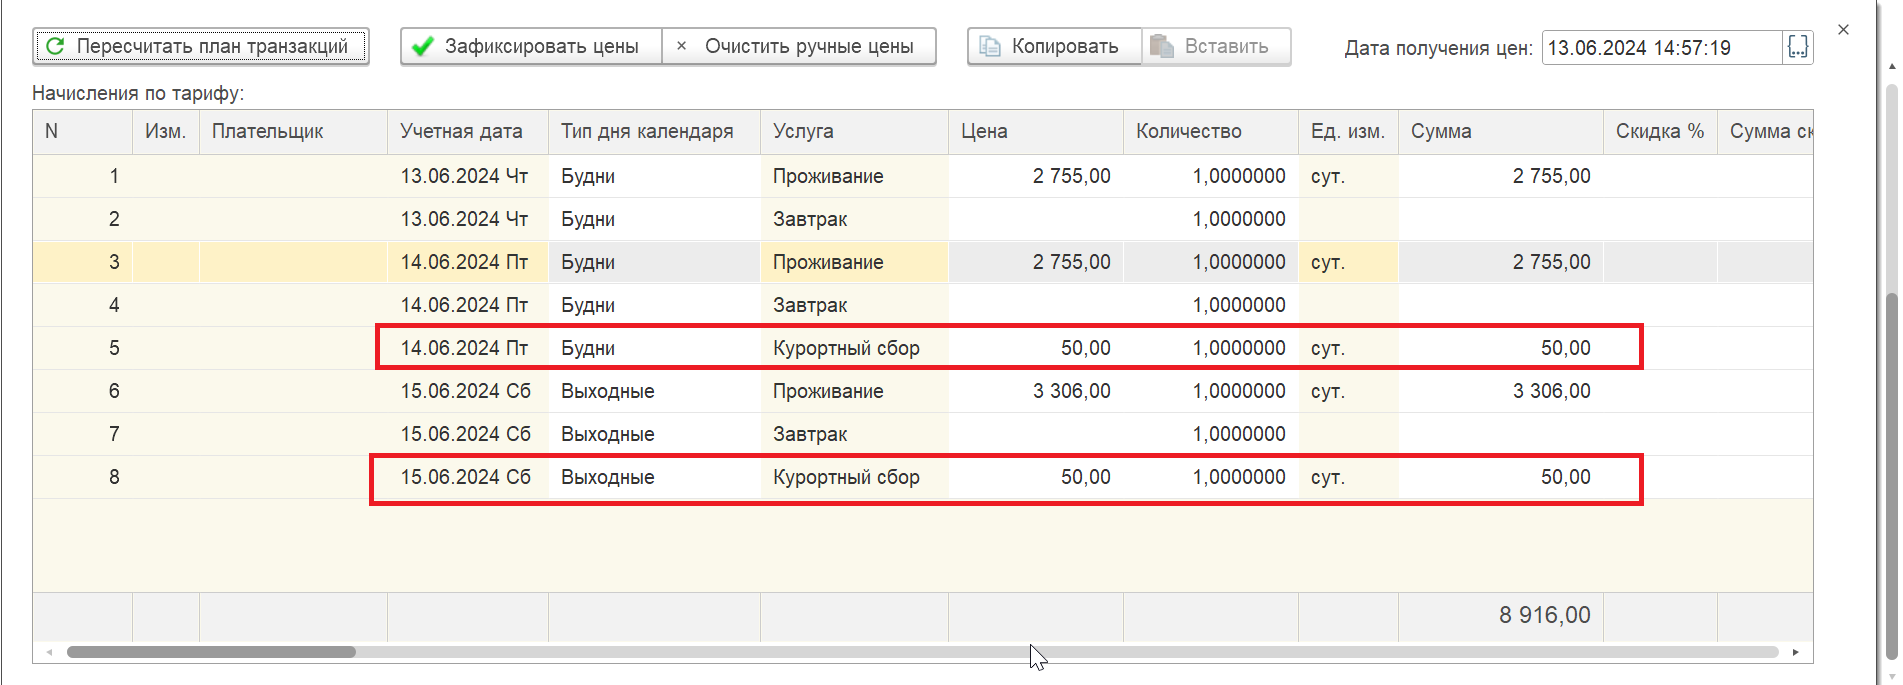Click the Плательщик column header
Image resolution: width=1903 pixels, height=685 pixels.
(293, 132)
